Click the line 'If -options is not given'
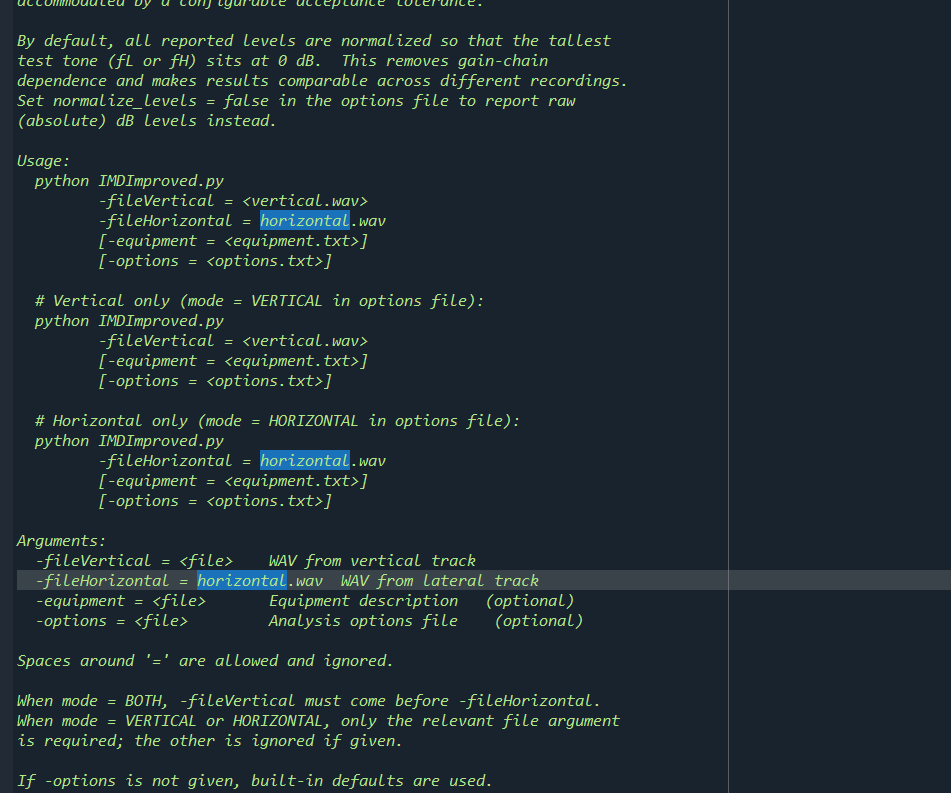This screenshot has height=793, width=951. (255, 781)
